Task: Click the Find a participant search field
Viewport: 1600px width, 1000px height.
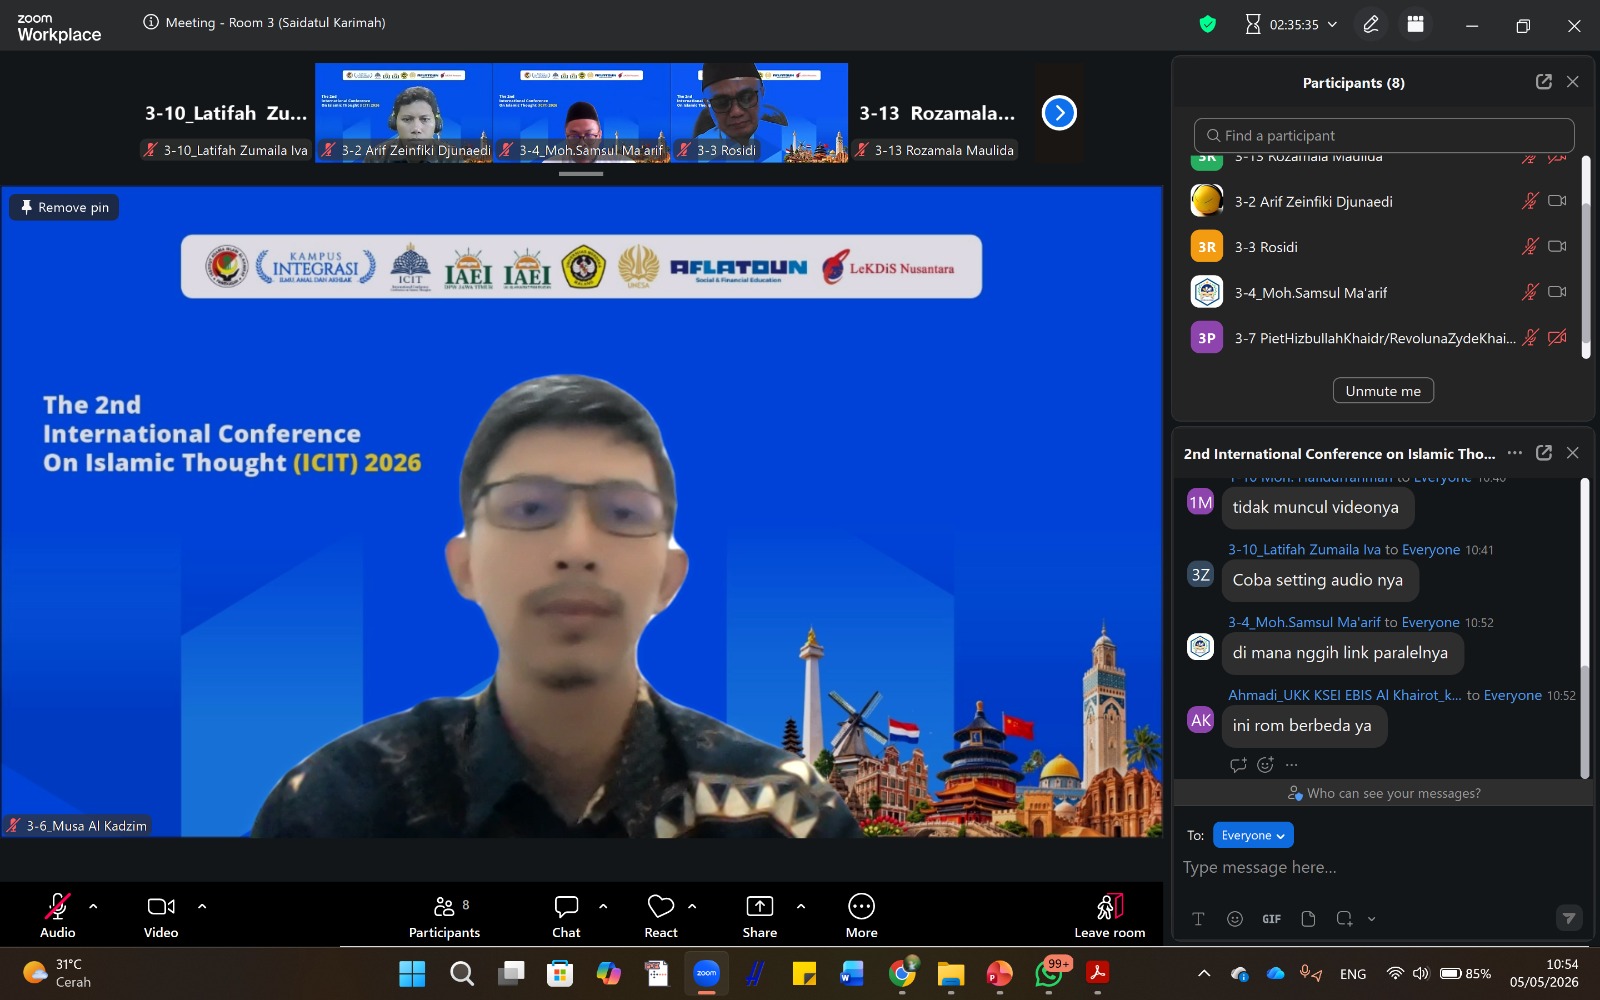Action: click(x=1384, y=135)
